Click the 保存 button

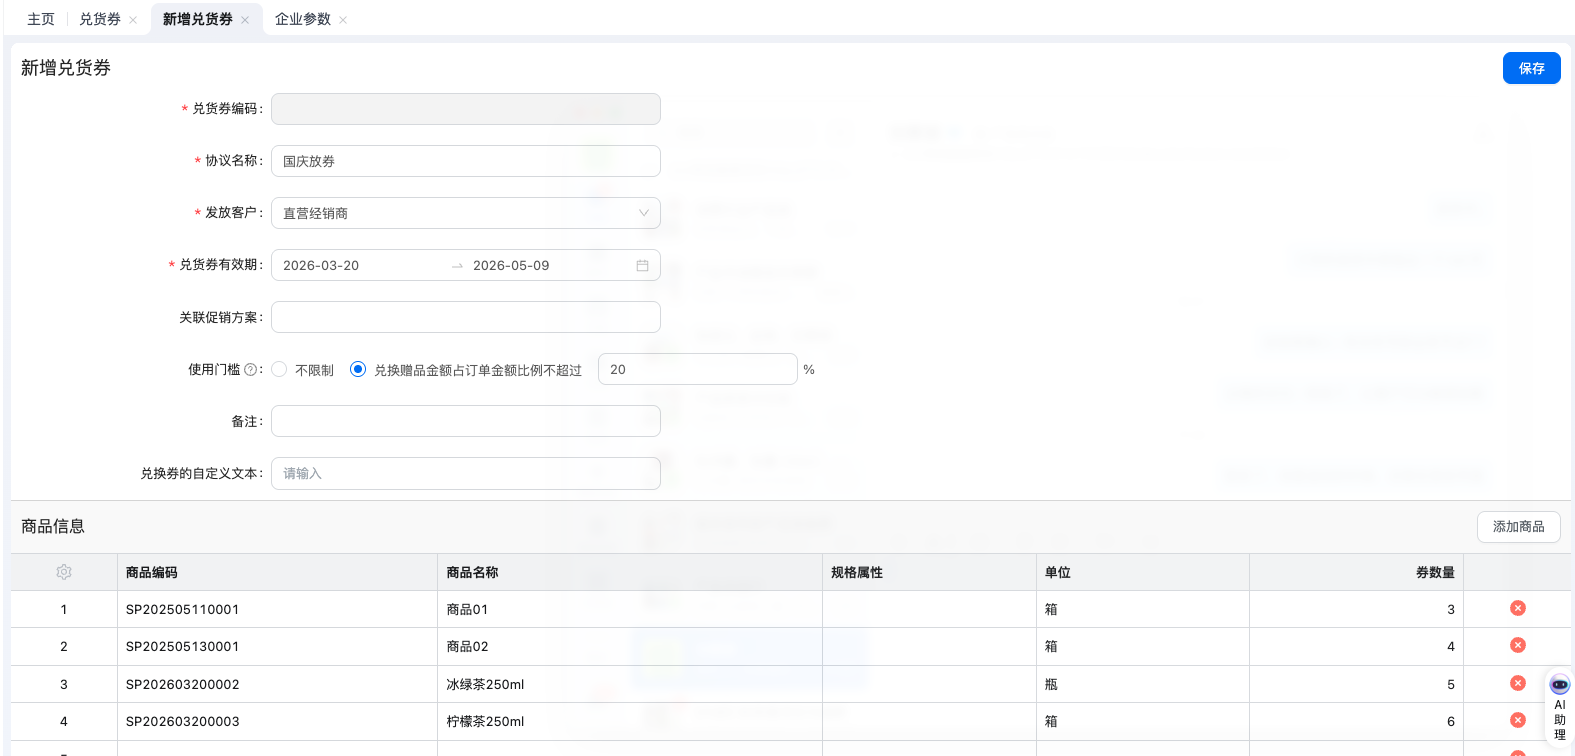(x=1531, y=68)
